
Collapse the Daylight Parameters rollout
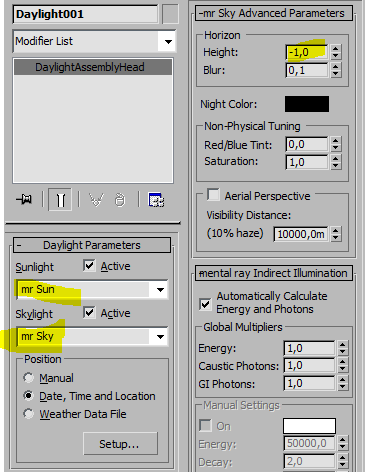[92, 245]
